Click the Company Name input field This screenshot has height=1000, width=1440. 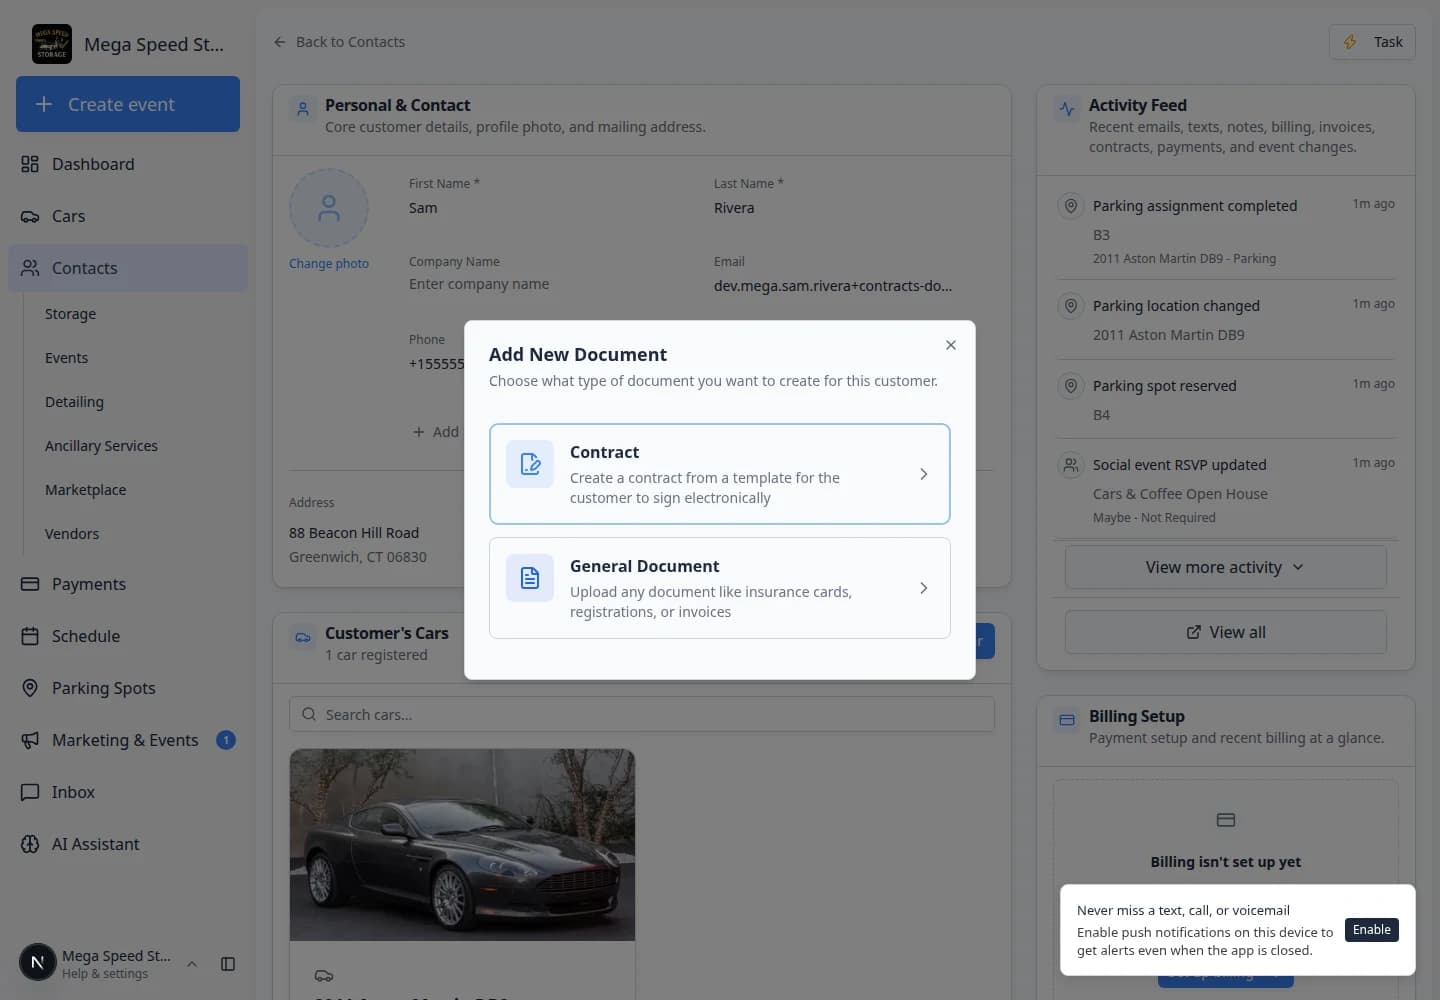[549, 284]
